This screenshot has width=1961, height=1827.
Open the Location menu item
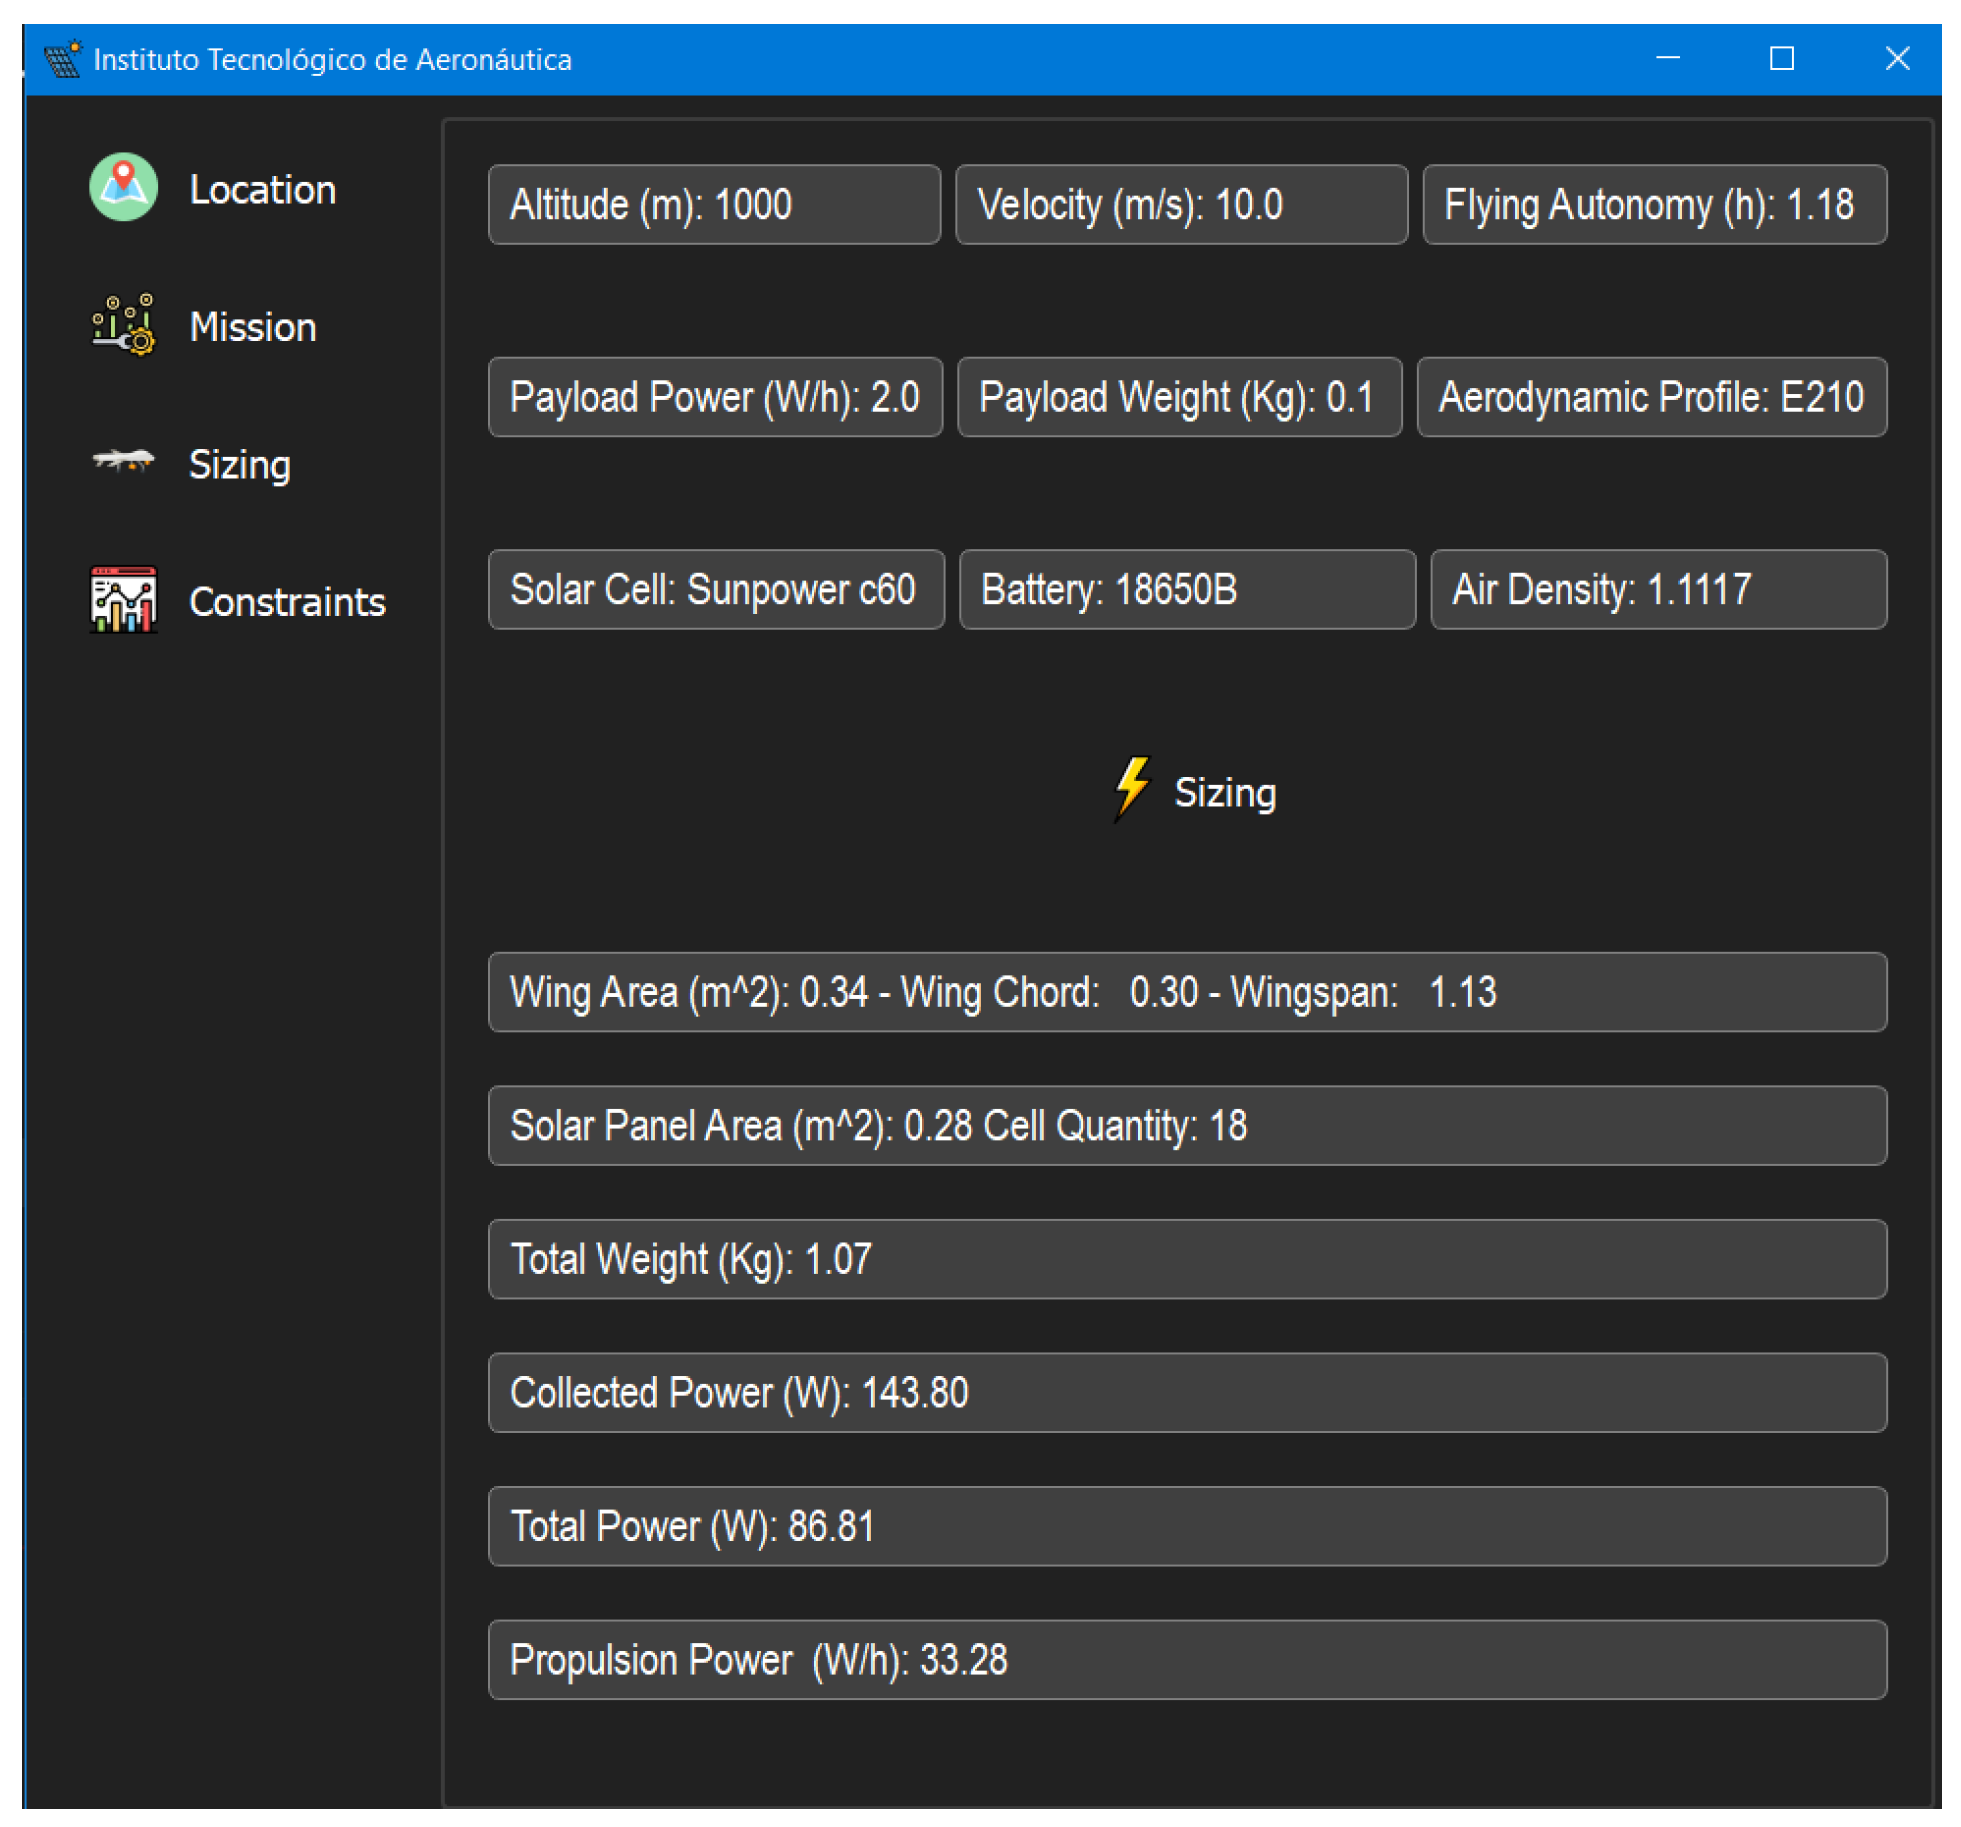click(x=262, y=189)
